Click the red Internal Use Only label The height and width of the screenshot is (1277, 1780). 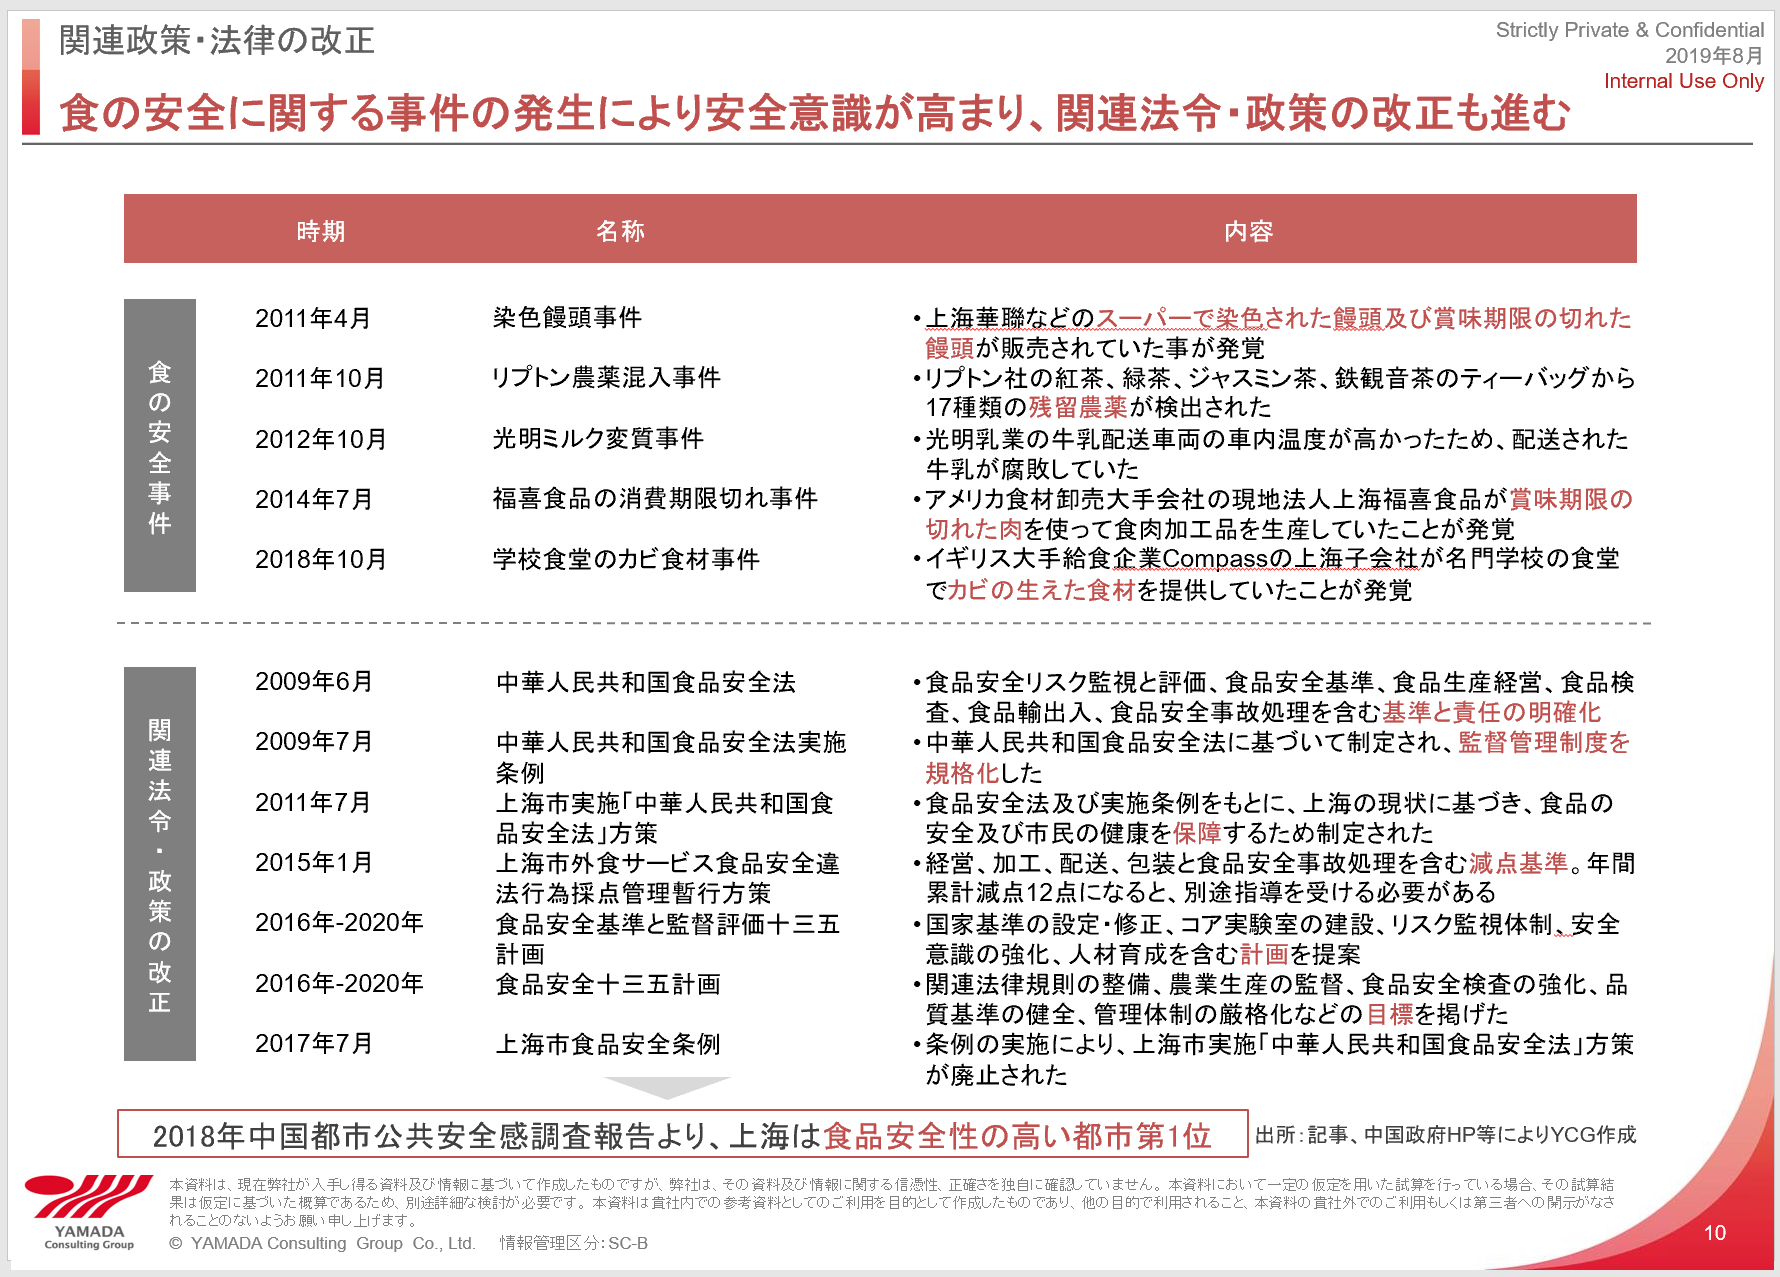[1684, 81]
